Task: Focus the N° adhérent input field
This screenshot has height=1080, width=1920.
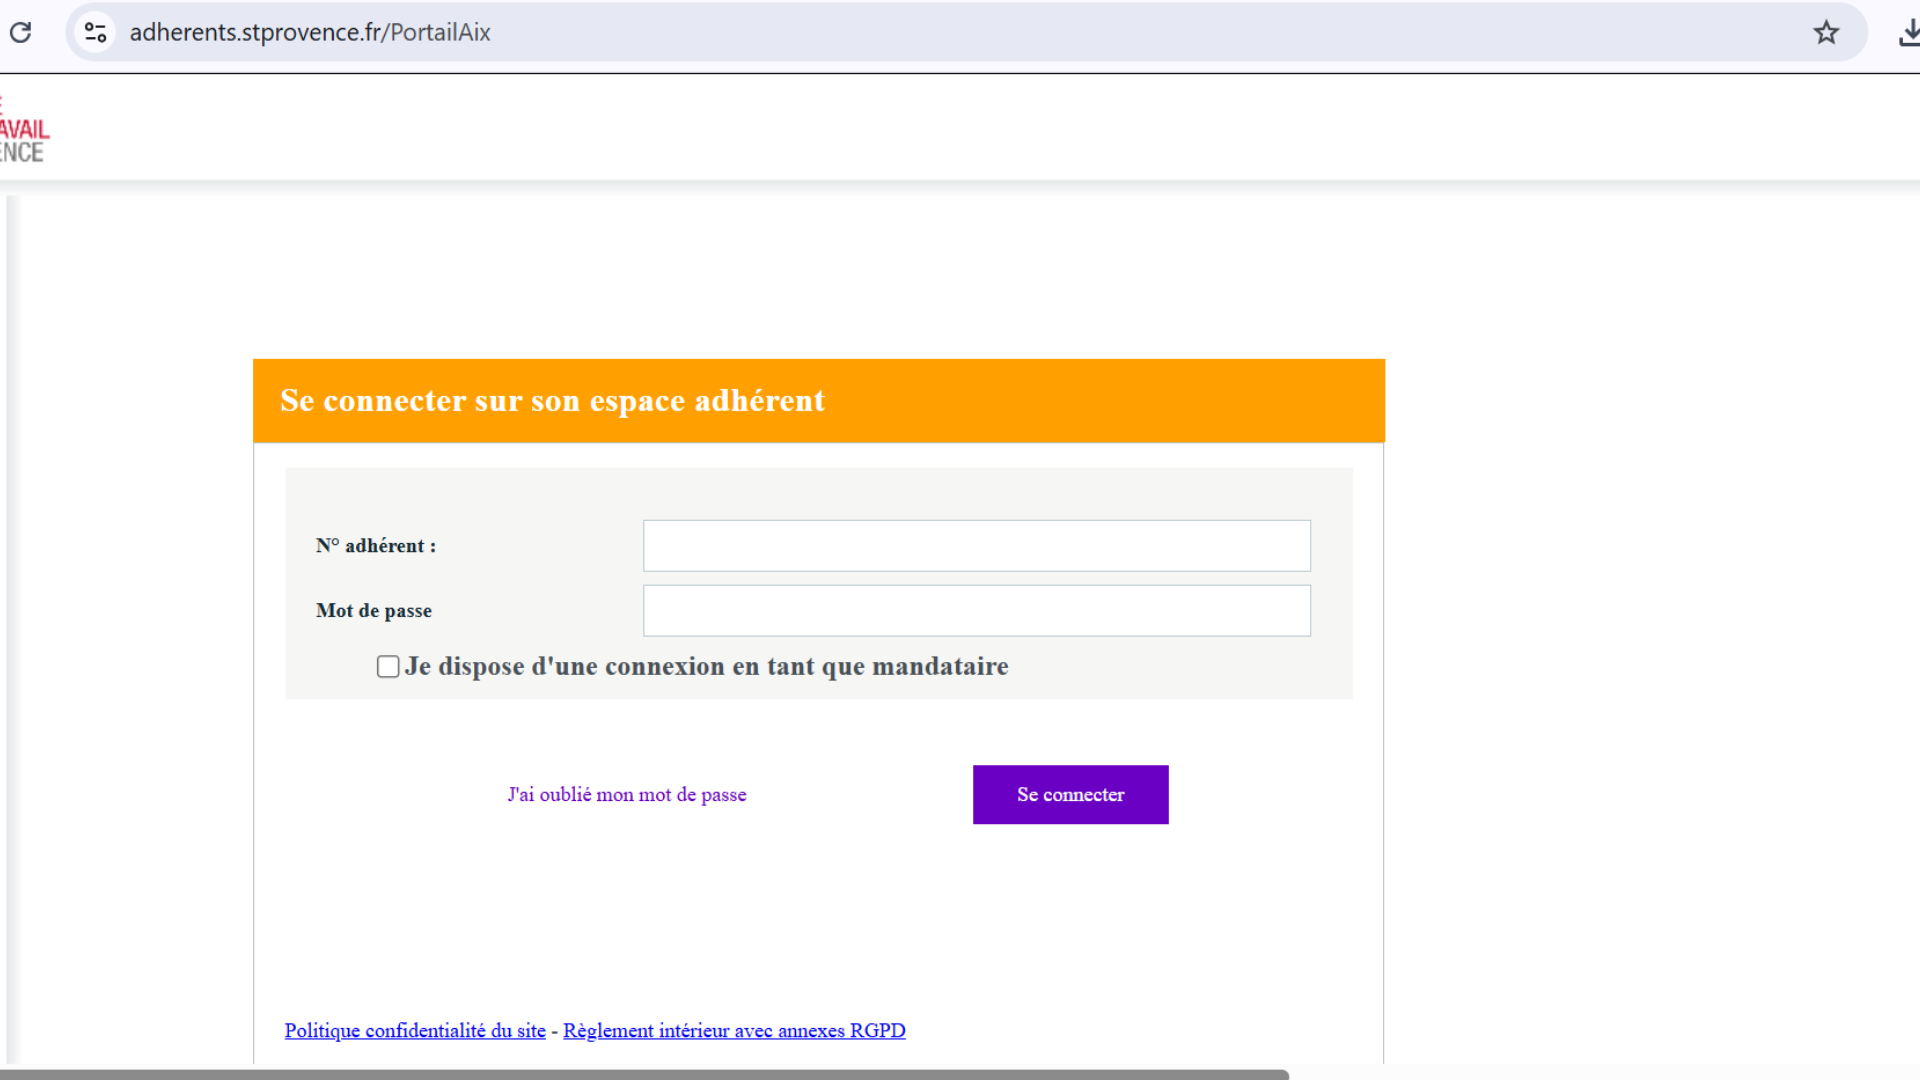Action: (x=976, y=545)
